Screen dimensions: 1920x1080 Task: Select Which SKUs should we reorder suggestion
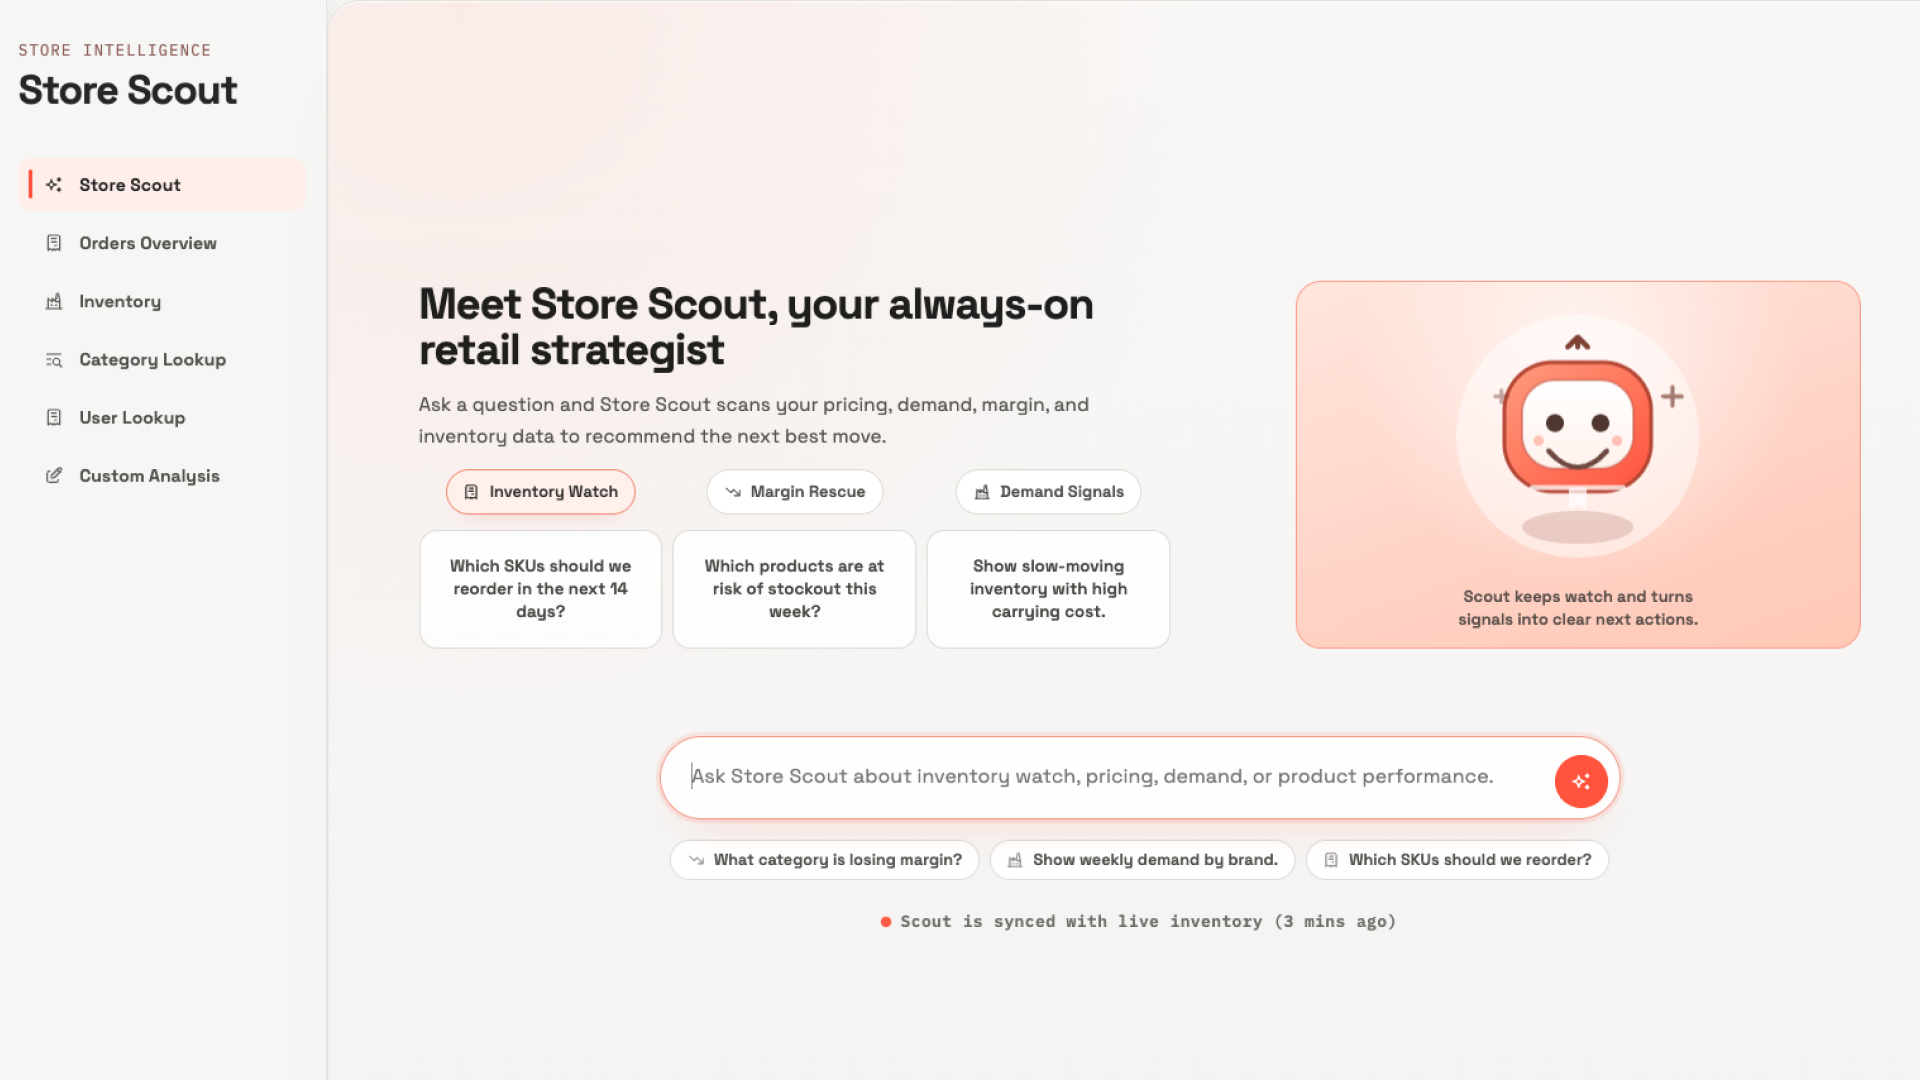1456,859
